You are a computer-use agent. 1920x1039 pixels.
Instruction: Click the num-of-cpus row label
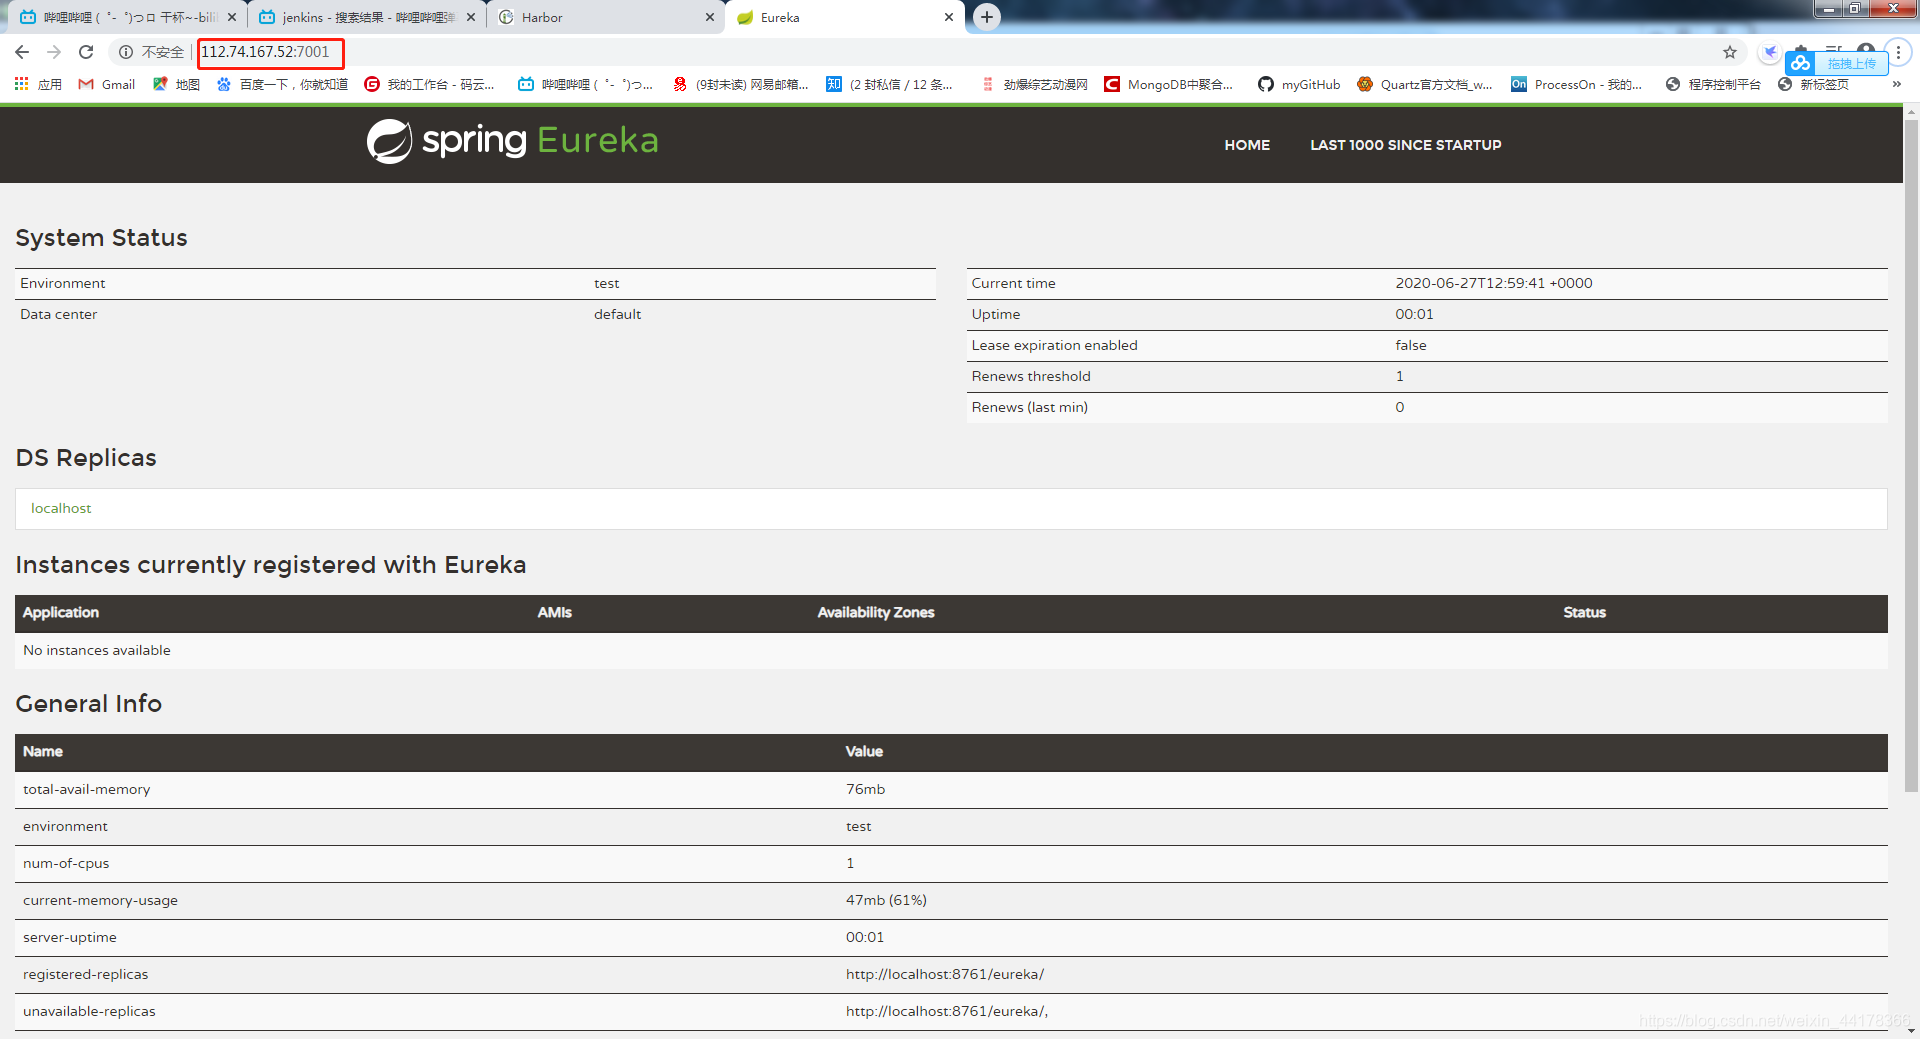point(66,863)
